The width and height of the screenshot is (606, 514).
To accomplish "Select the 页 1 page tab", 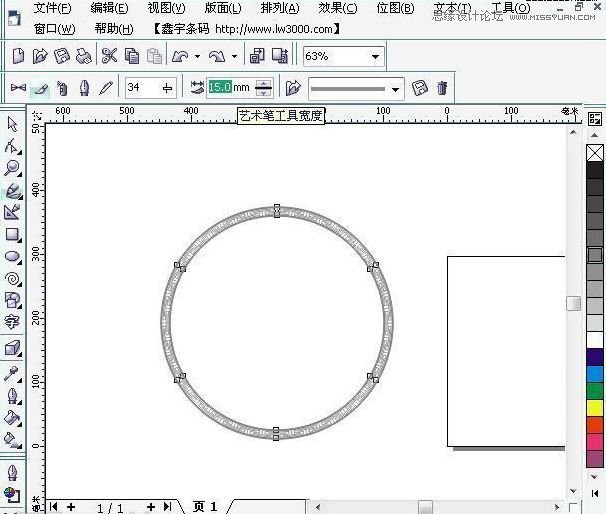I will pos(205,506).
